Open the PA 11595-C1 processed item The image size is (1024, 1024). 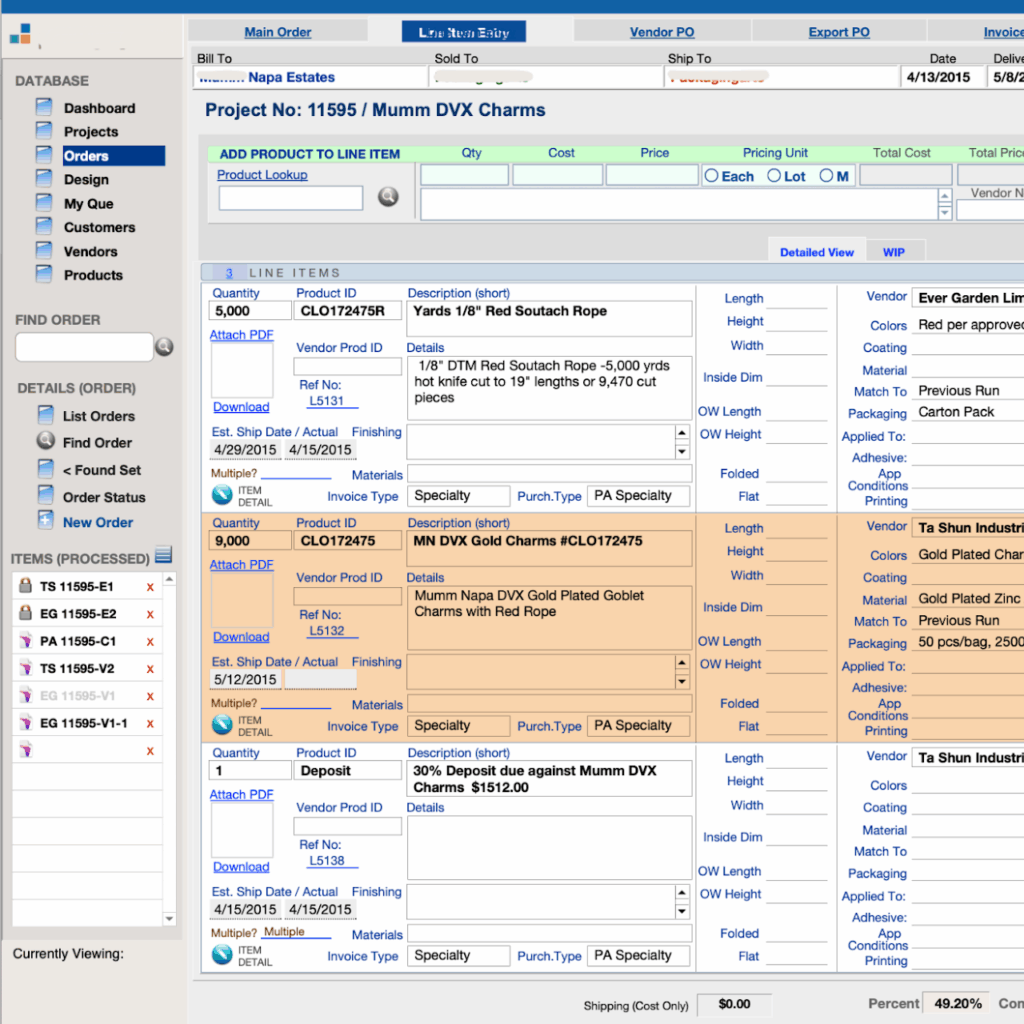(77, 641)
